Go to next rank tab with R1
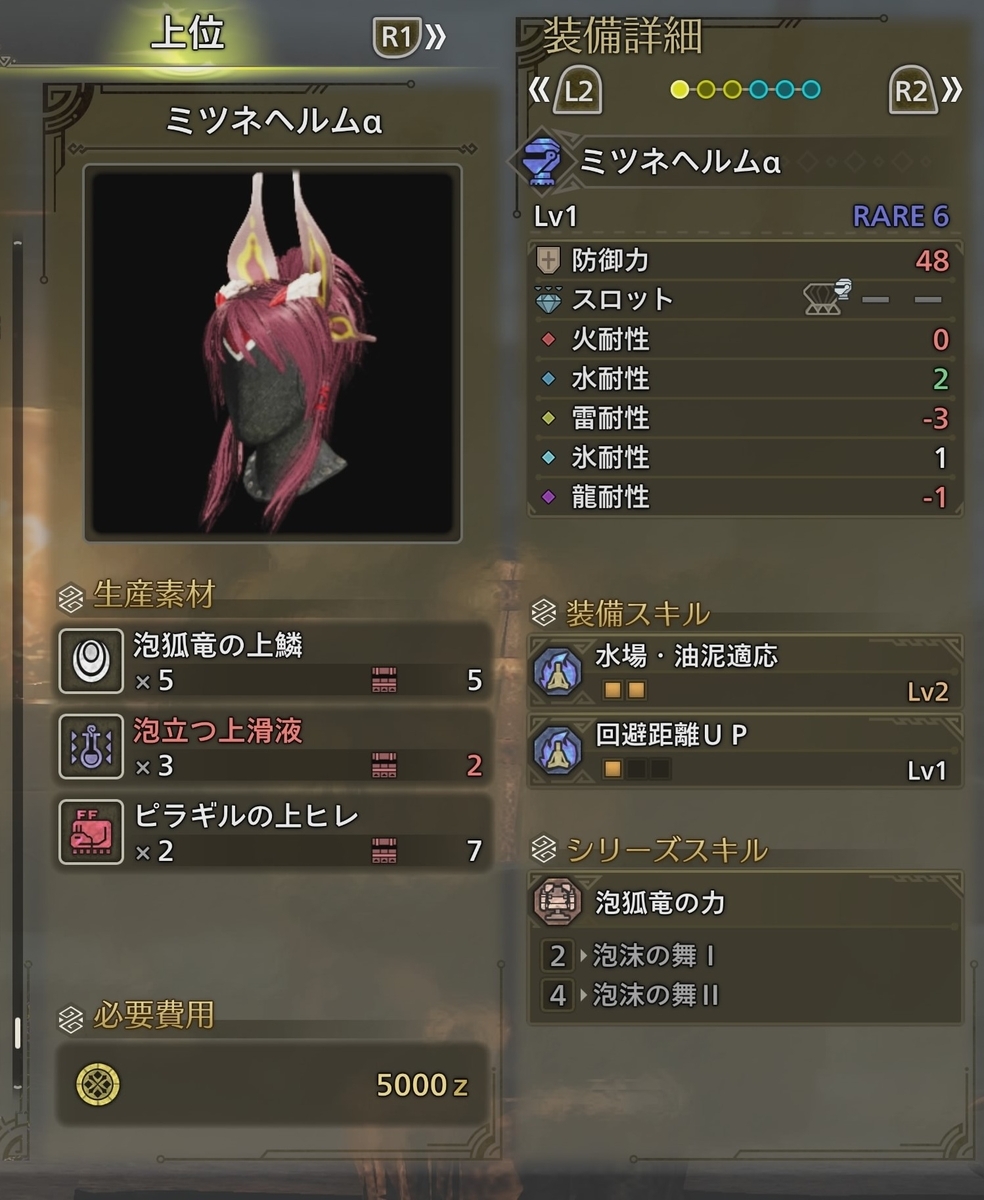984x1200 pixels. click(409, 39)
